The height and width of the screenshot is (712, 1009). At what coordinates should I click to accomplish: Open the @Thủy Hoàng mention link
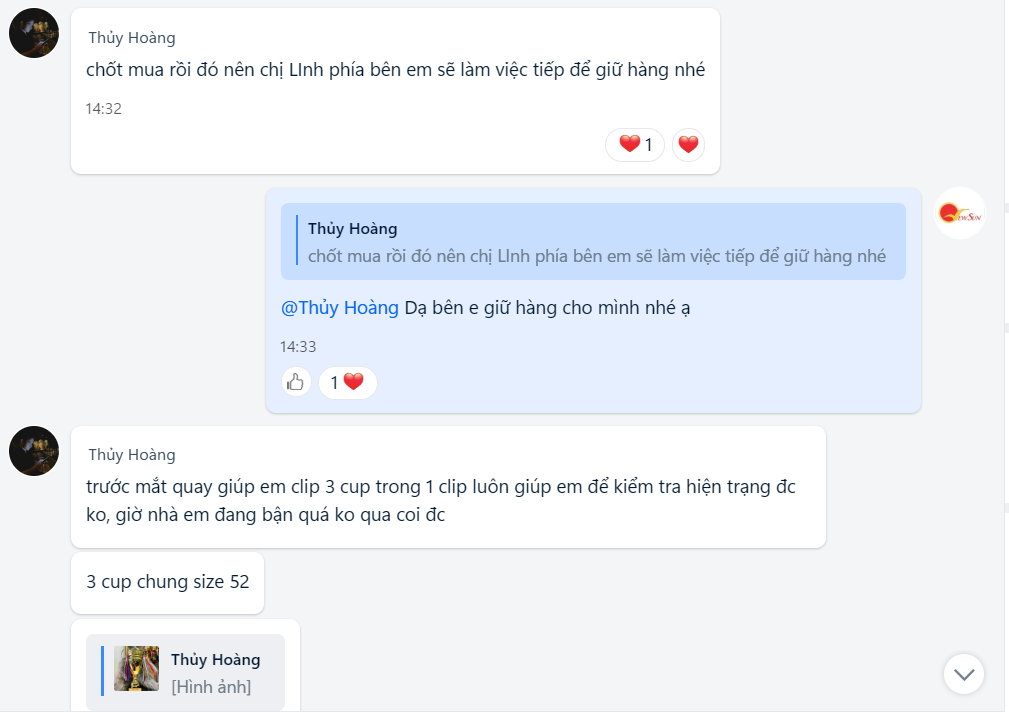(340, 308)
